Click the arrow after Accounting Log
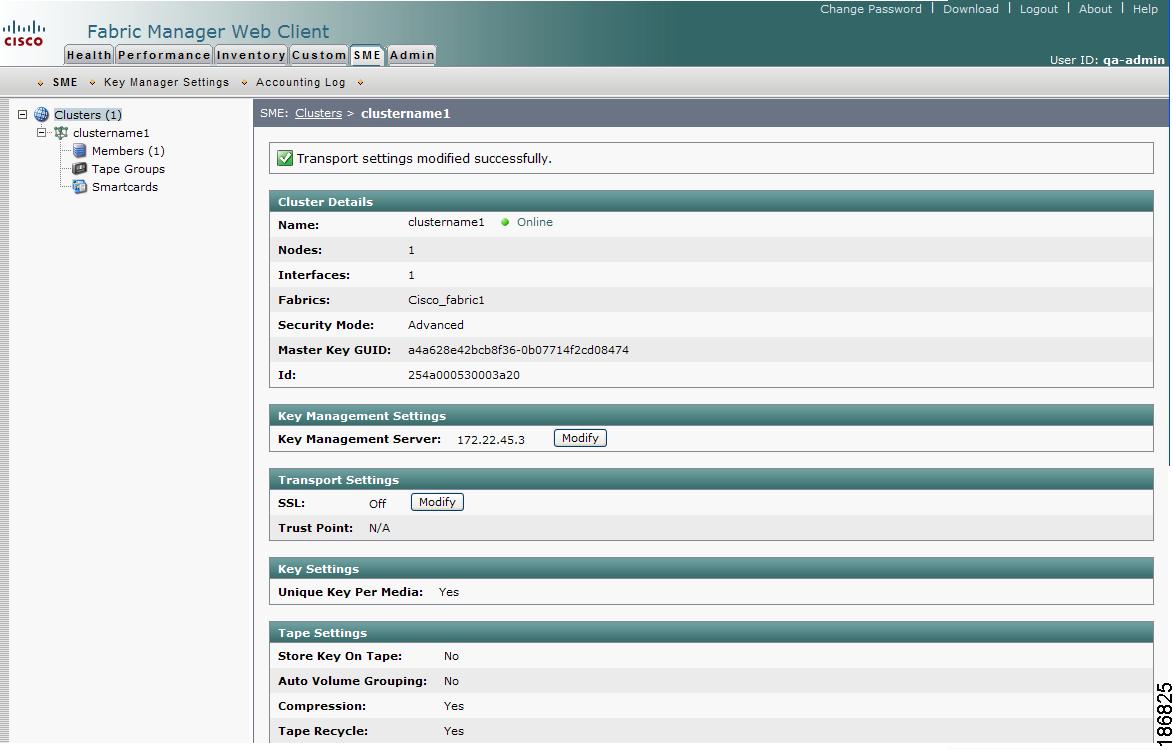Viewport: 1173px width, 750px height. pyautogui.click(x=361, y=83)
